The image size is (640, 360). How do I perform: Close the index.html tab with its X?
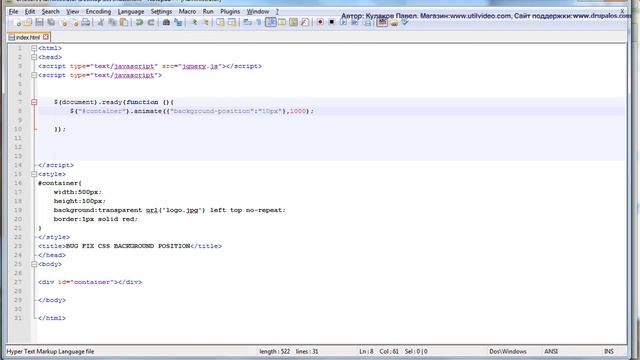pyautogui.click(x=46, y=37)
